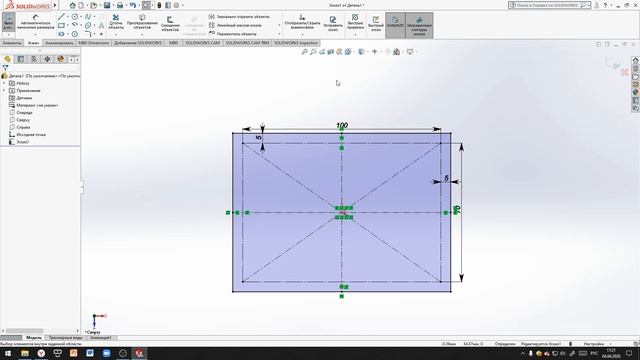The width and height of the screenshot is (640, 360).
Task: Open dropdown arrow beside Linear Sketch Pattern
Action: pos(279,25)
